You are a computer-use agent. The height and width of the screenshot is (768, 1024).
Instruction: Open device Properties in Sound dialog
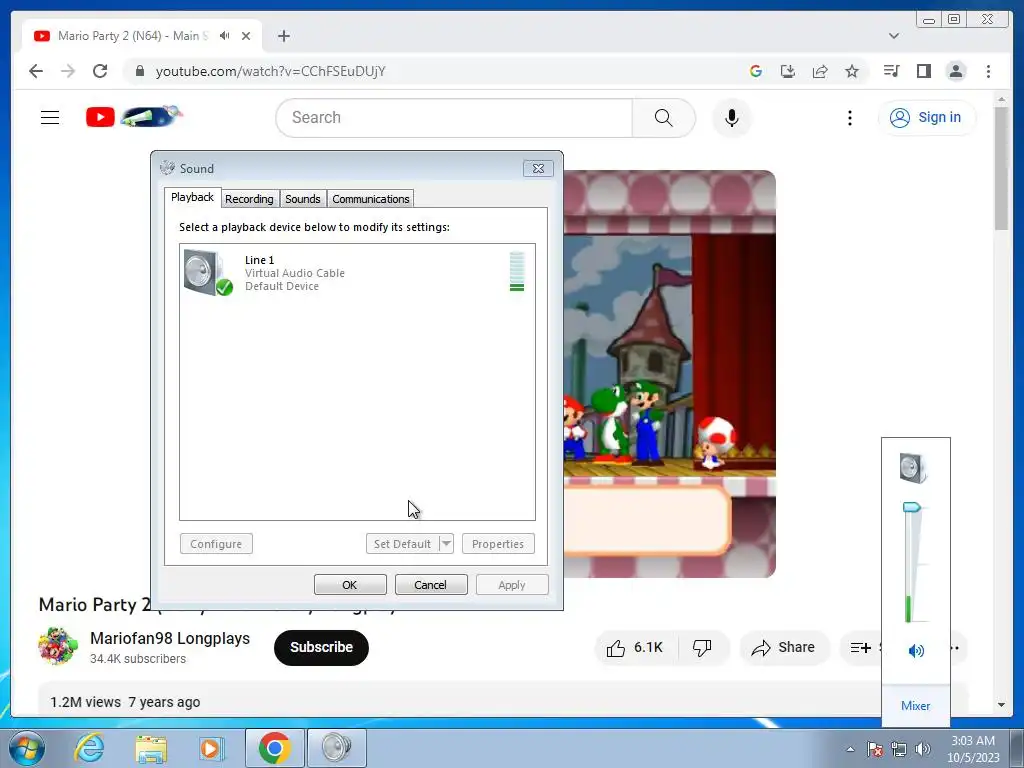[x=498, y=544]
